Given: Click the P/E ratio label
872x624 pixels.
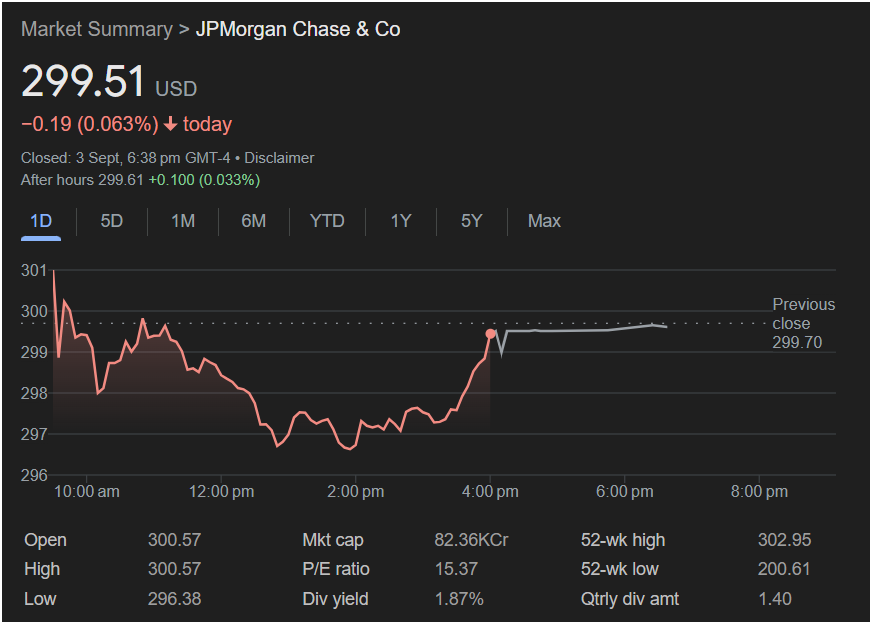Looking at the screenshot, I should (336, 569).
